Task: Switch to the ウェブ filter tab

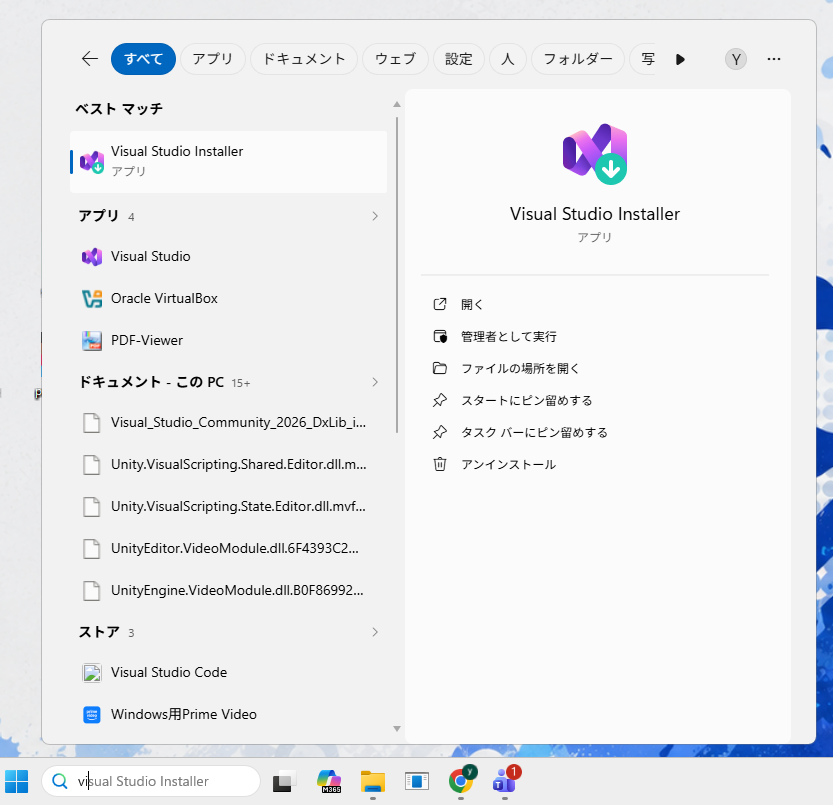Action: (x=395, y=59)
